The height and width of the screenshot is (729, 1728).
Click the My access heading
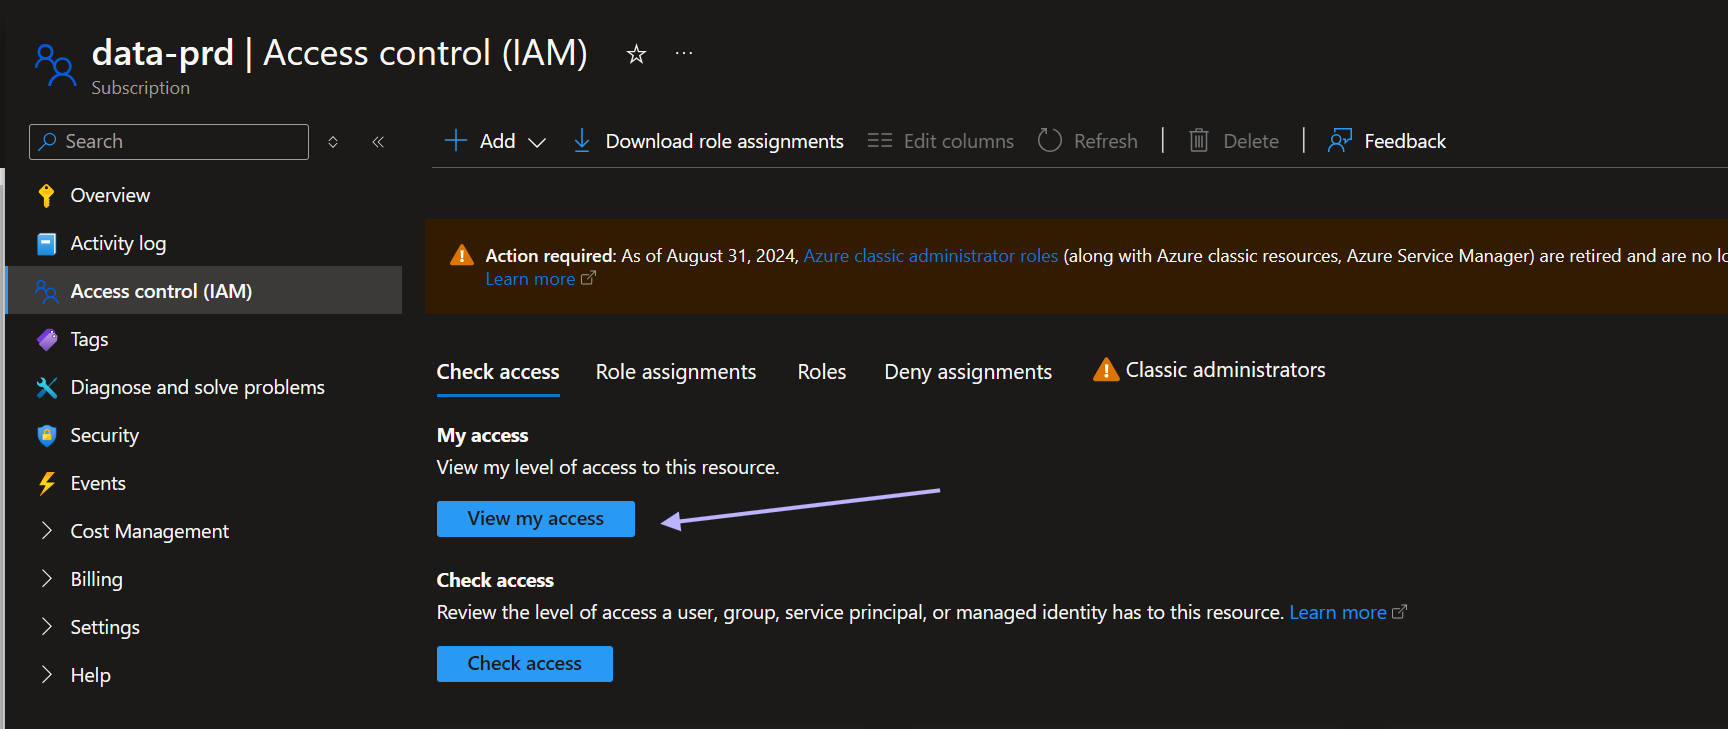pos(483,435)
